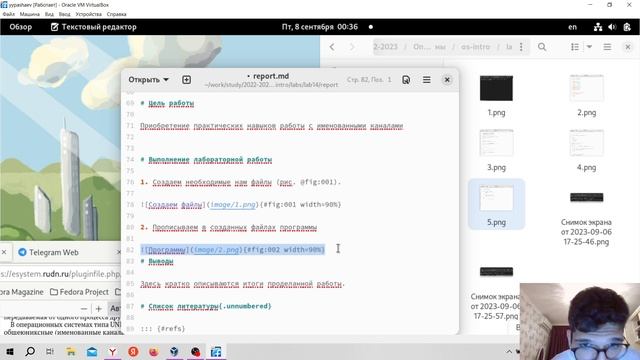Screen dimensions: 640x360
Task: Click the 'Выполнение лабораторной работы' heading line
Action: pyautogui.click(x=206, y=160)
